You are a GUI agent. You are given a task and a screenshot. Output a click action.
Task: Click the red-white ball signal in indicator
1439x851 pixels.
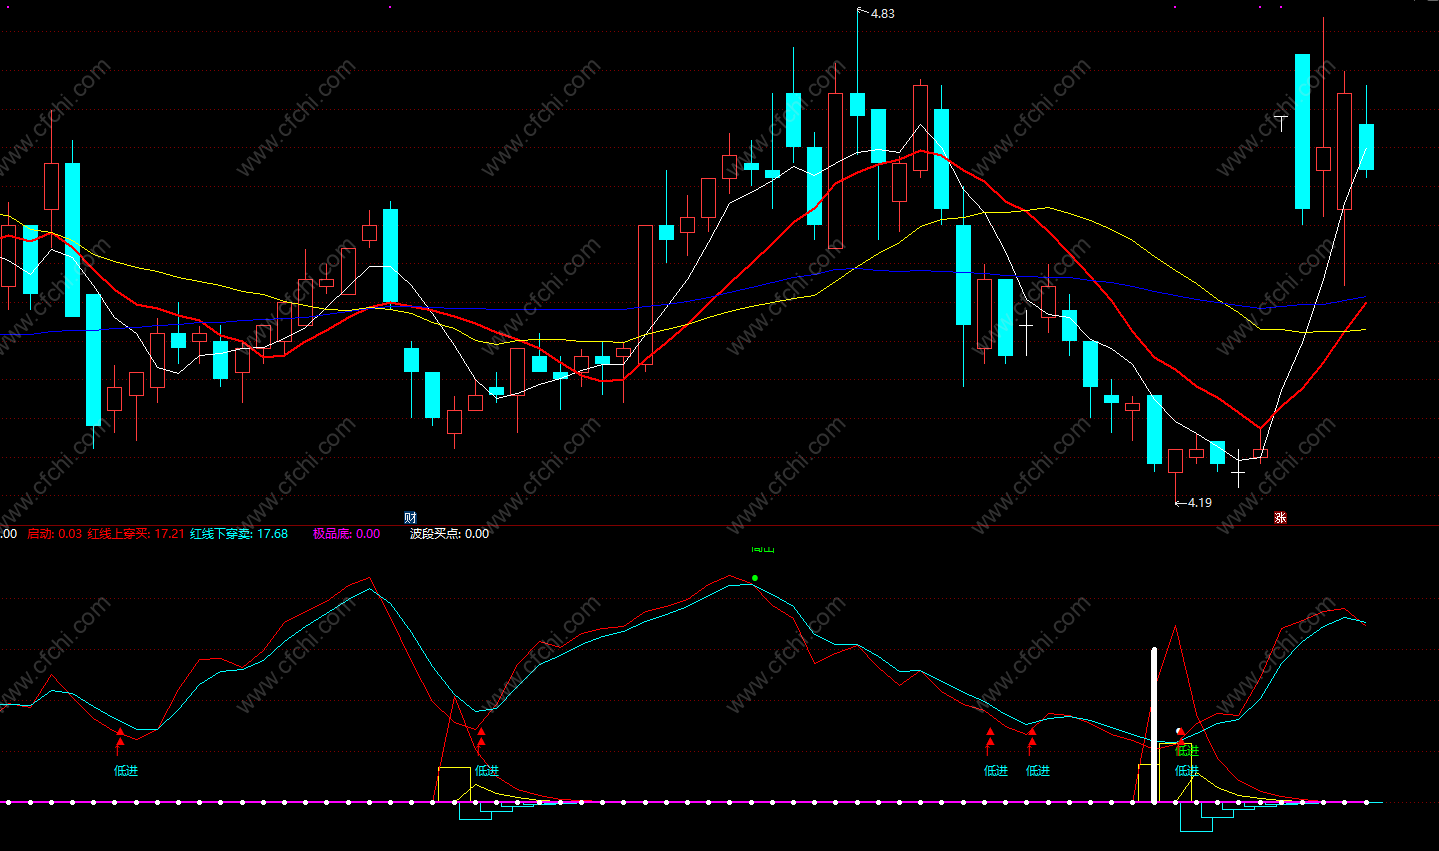tap(1180, 732)
